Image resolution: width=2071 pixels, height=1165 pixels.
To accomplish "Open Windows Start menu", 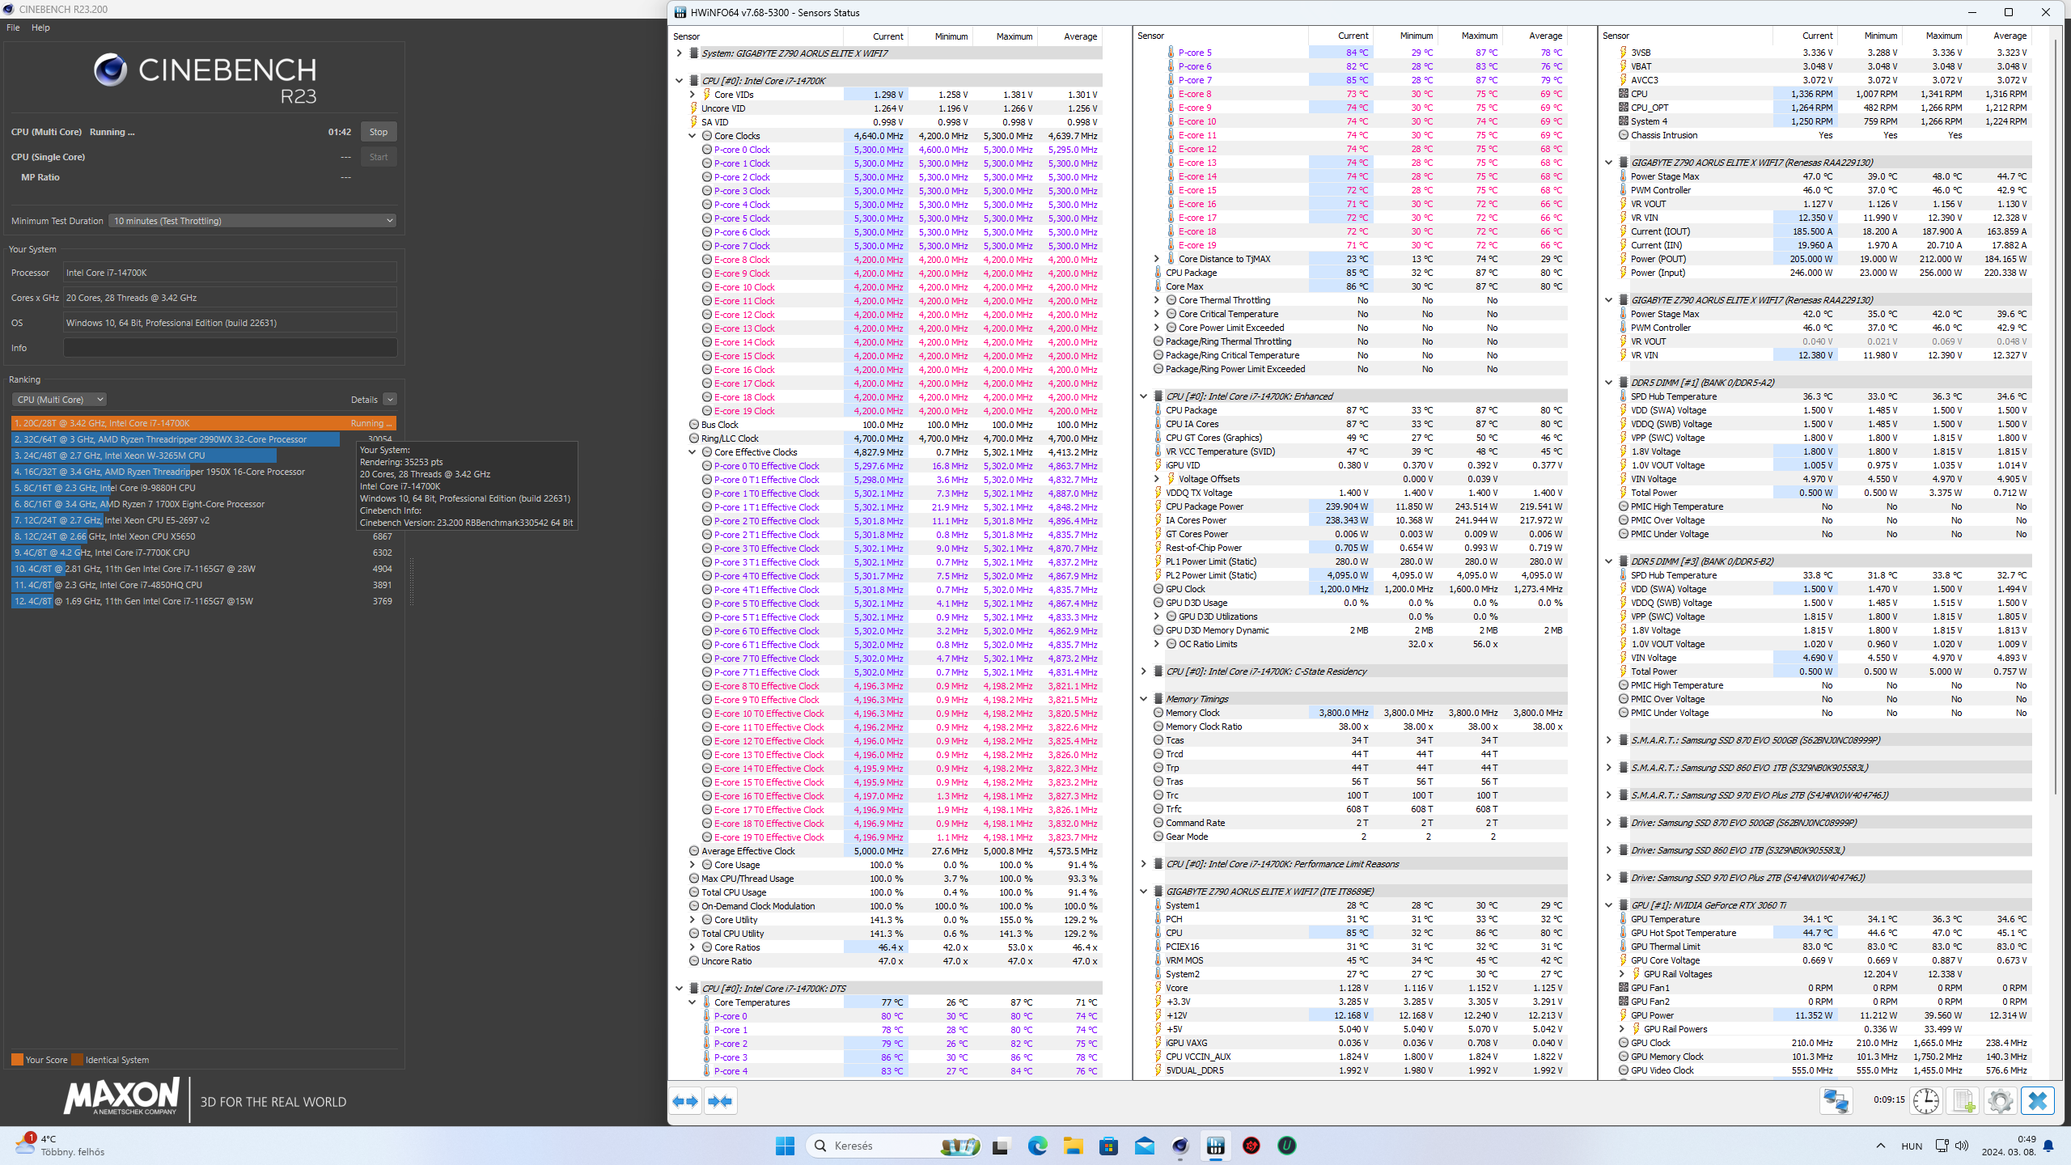I will tap(785, 1146).
